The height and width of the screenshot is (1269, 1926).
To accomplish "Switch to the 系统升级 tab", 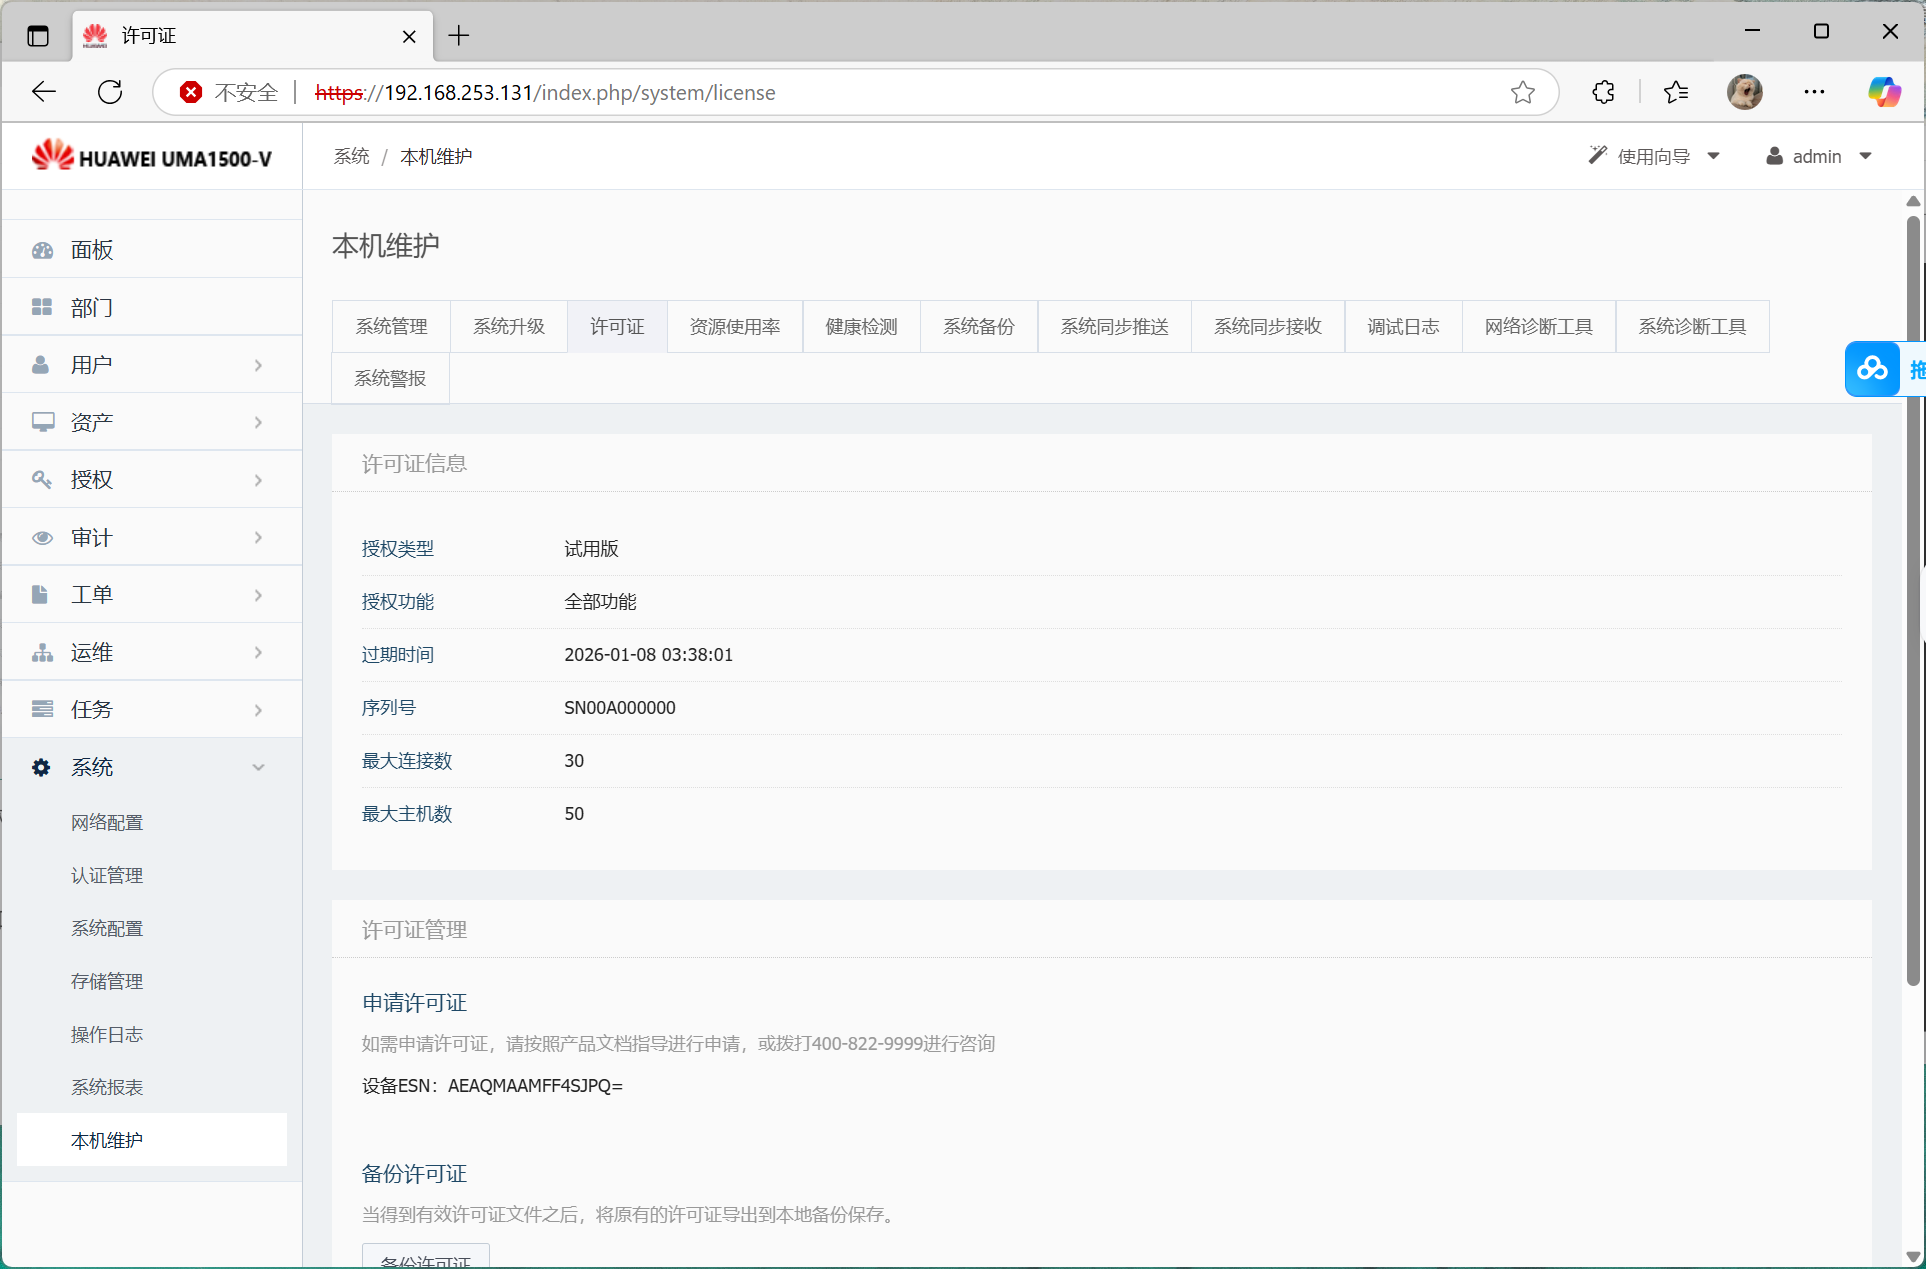I will (x=508, y=326).
